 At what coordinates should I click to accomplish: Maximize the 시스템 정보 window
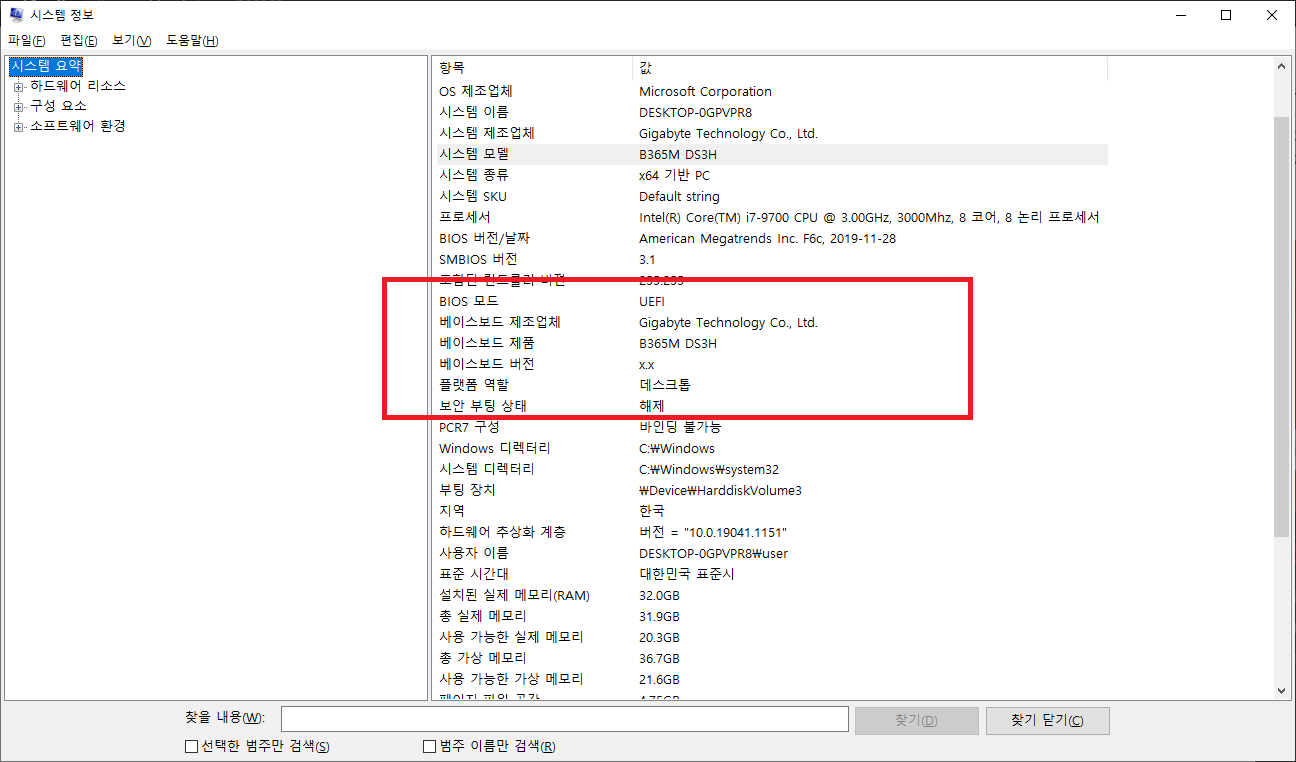(x=1226, y=15)
